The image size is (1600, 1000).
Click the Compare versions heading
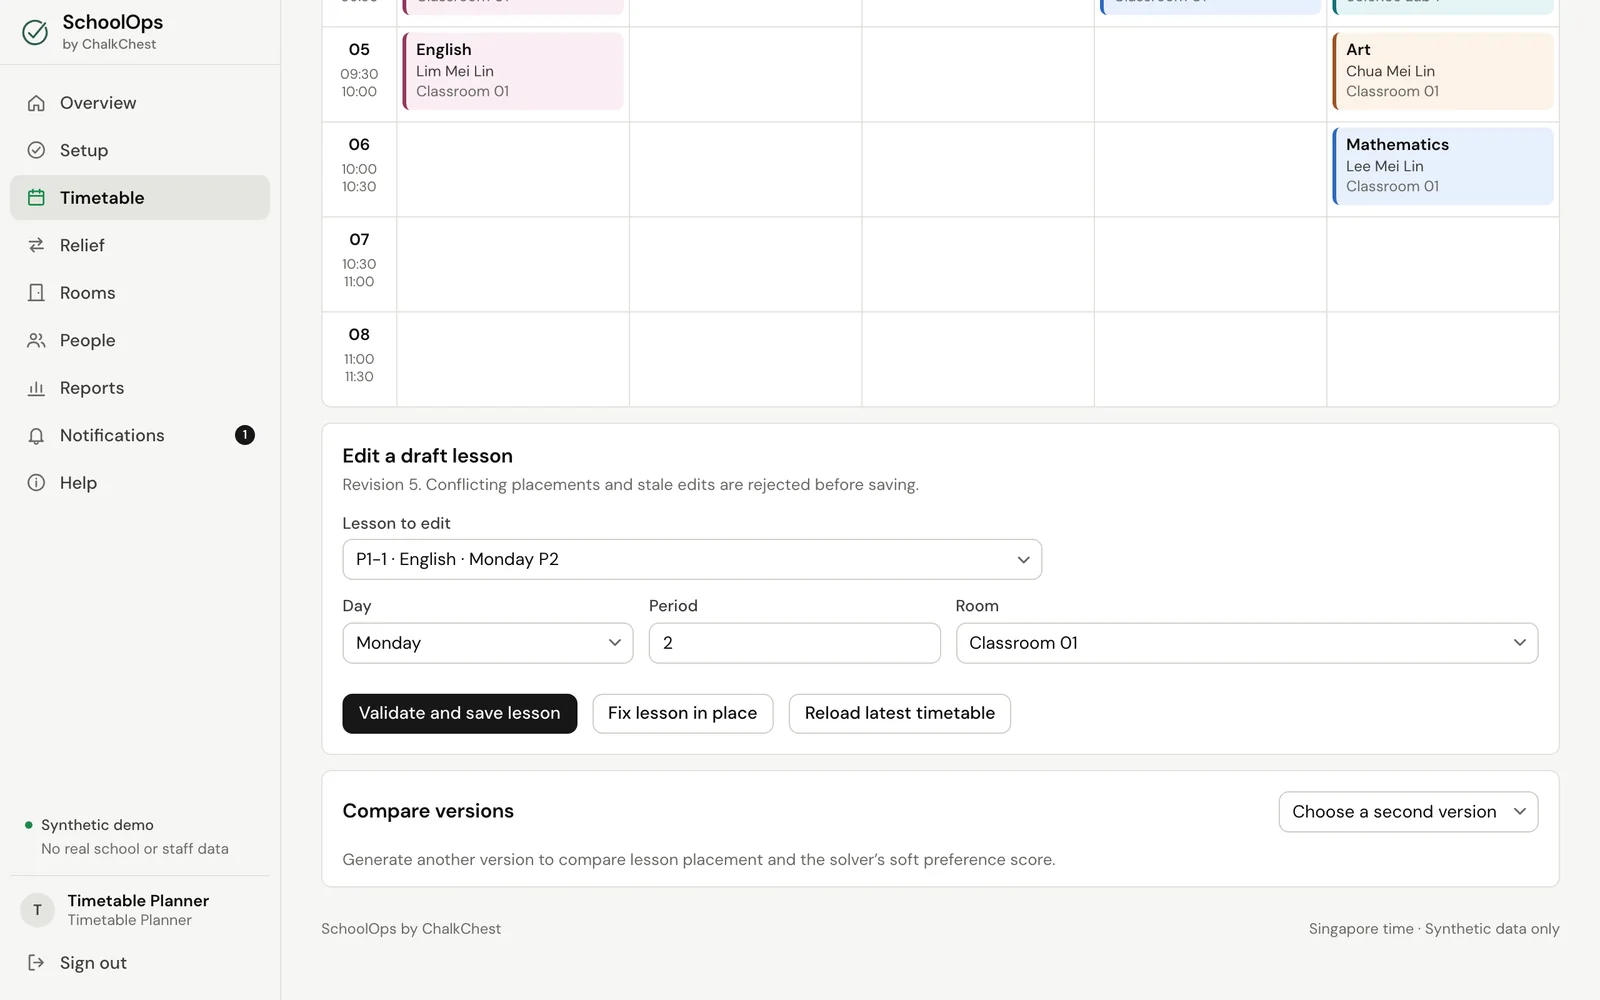pos(428,811)
